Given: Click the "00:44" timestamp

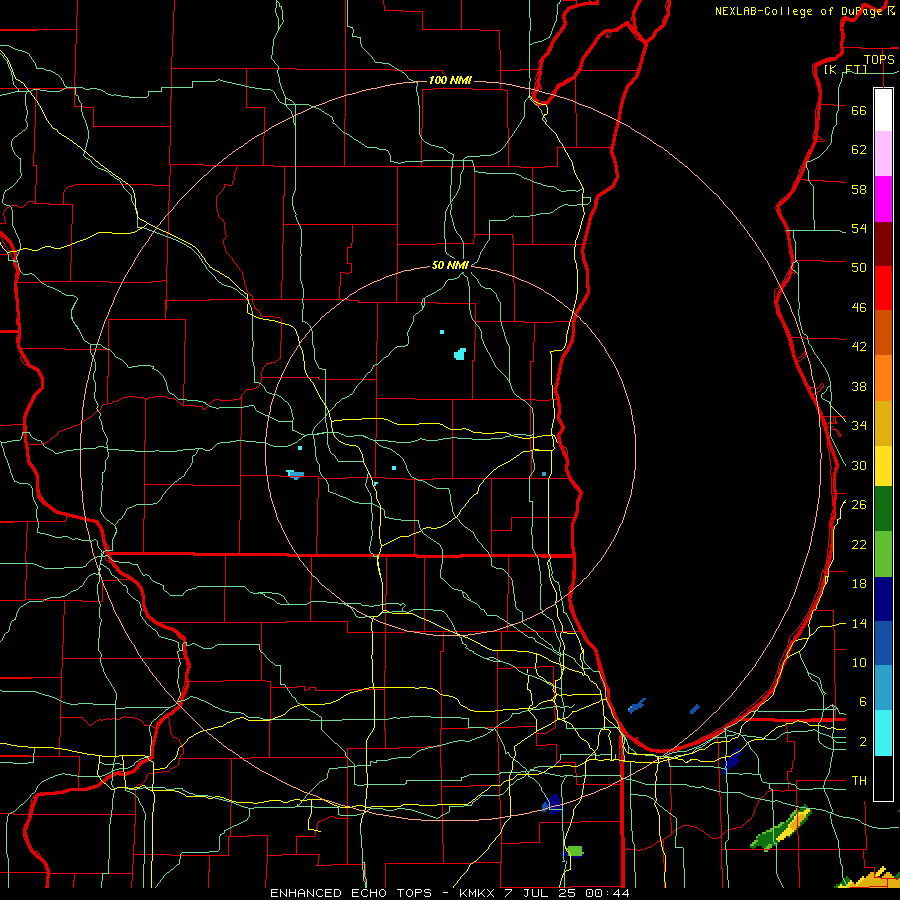Looking at the screenshot, I should (607, 893).
